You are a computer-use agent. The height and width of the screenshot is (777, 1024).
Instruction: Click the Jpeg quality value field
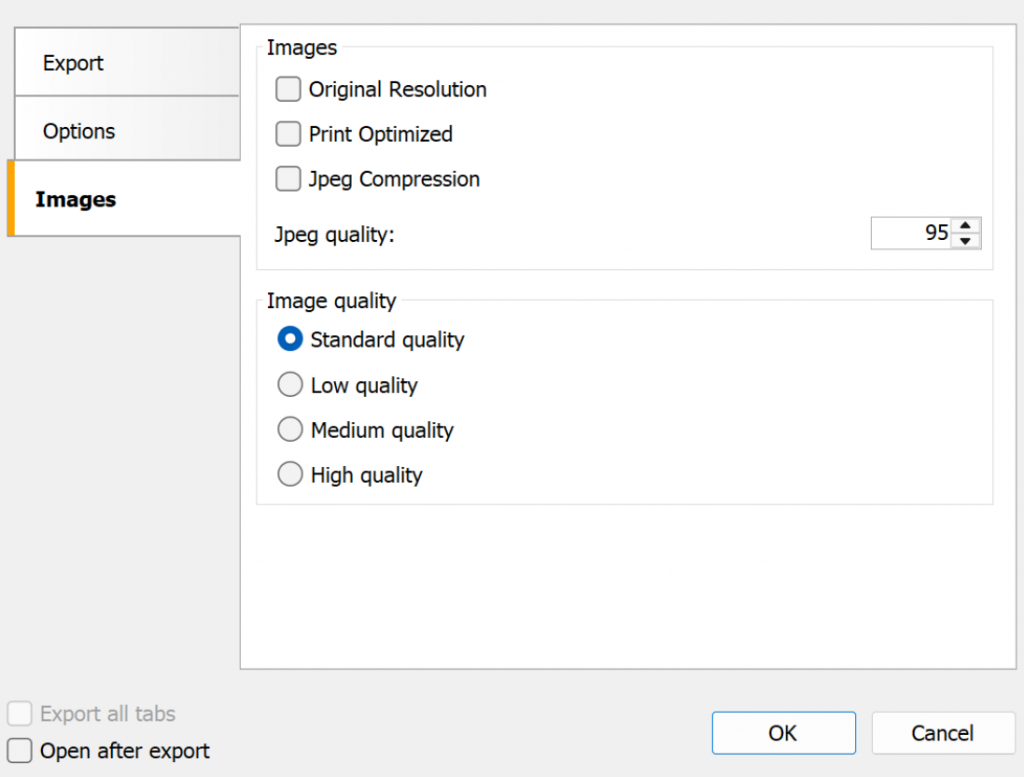point(911,233)
